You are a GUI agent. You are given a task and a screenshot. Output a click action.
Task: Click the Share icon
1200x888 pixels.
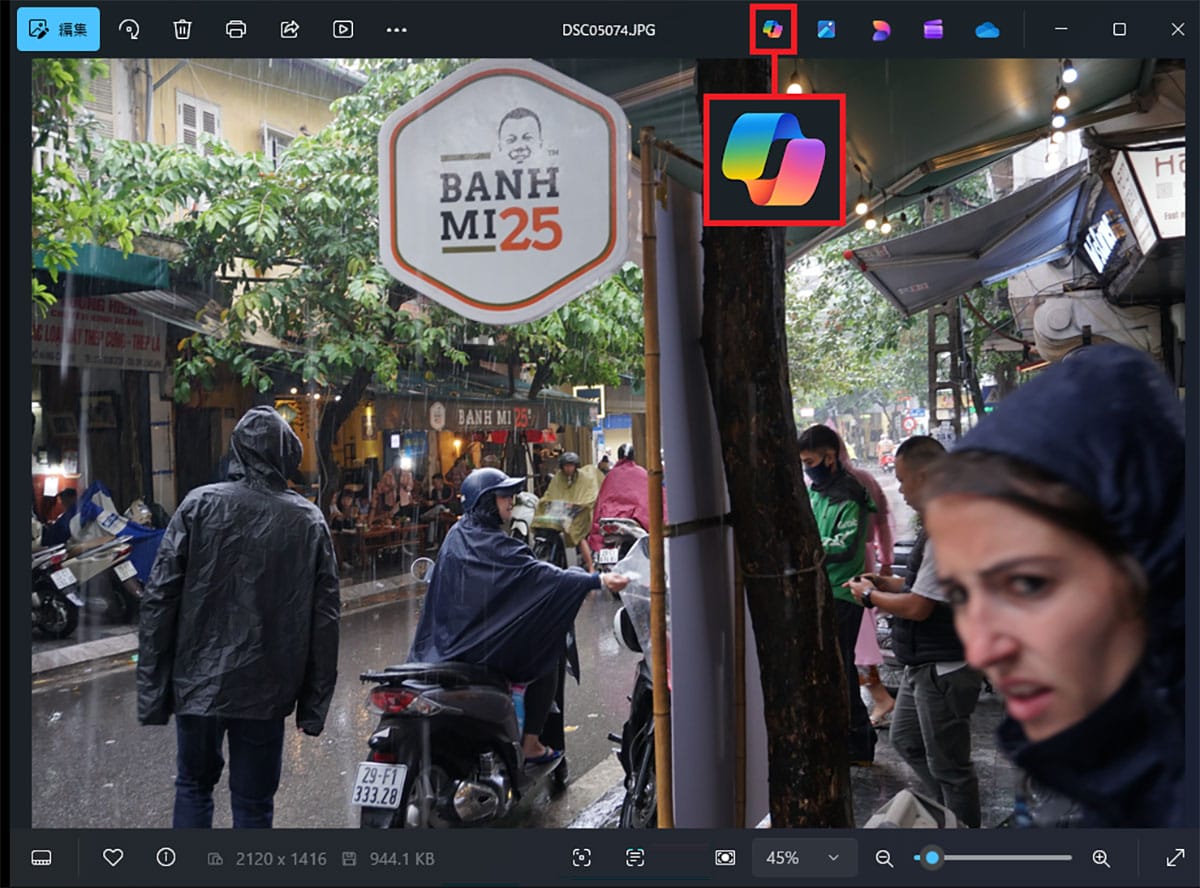(289, 29)
